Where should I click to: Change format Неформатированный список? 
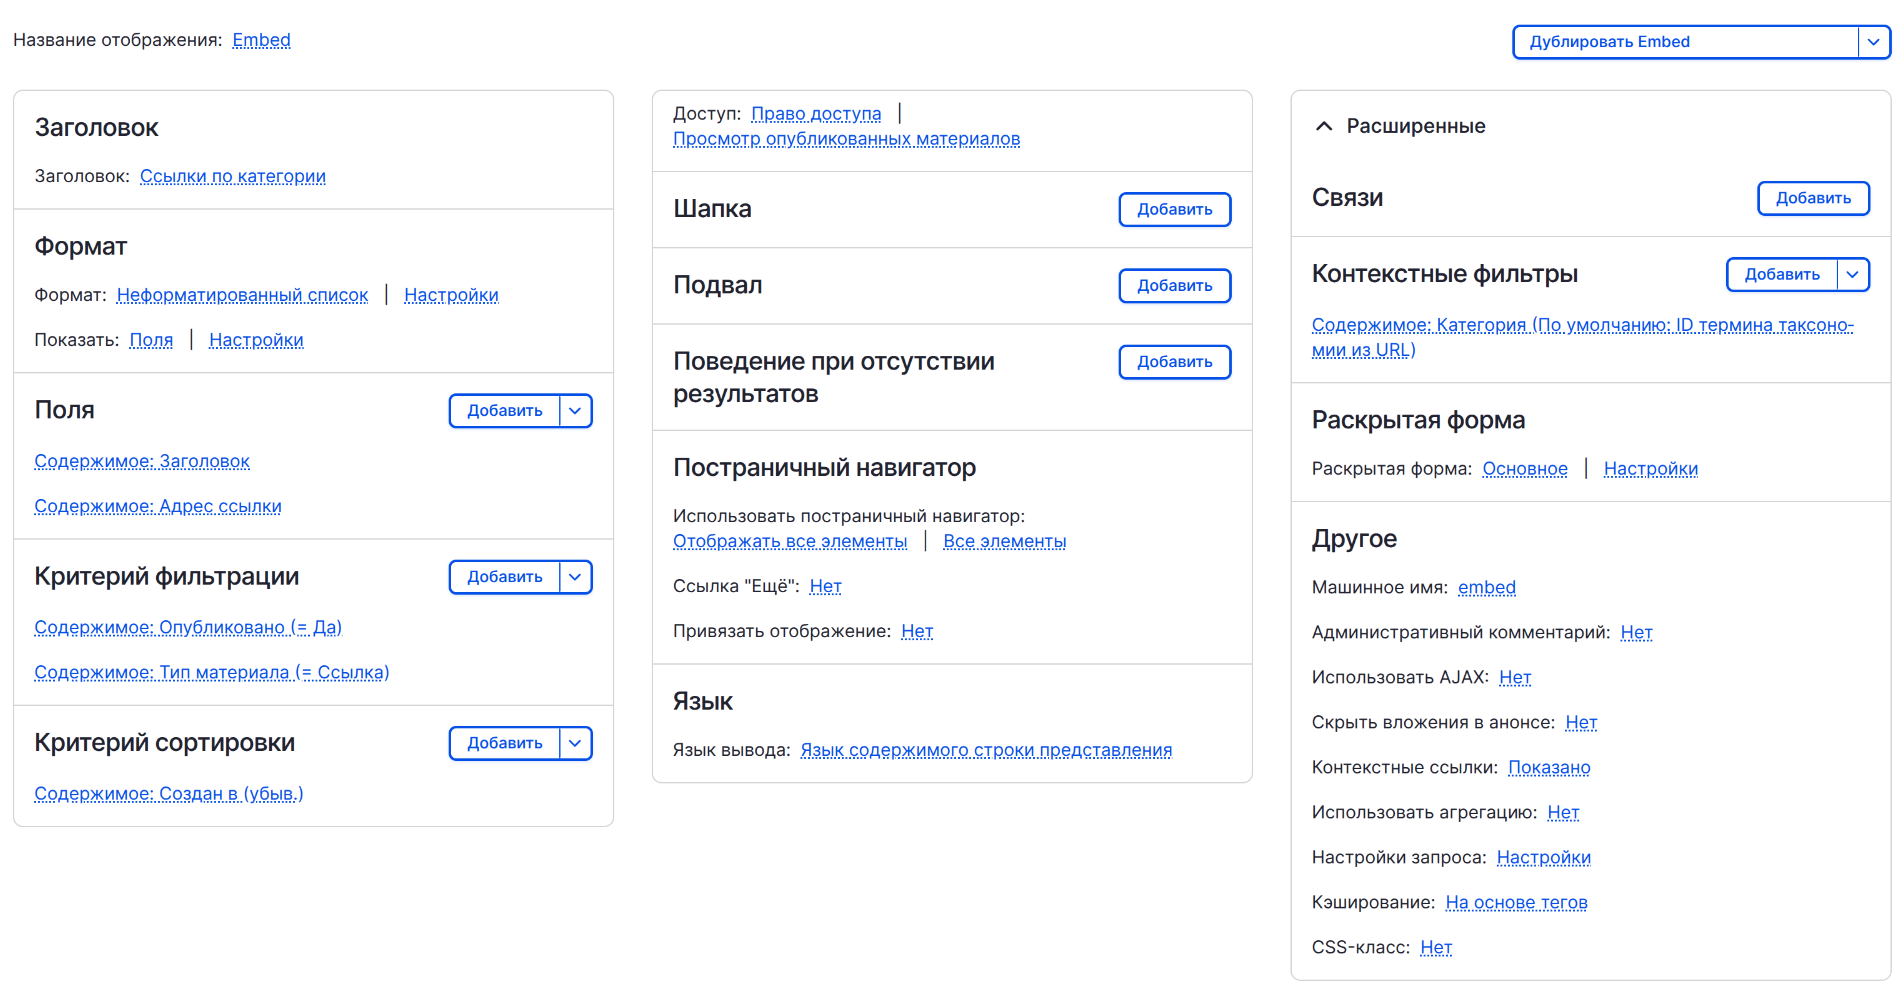[242, 295]
